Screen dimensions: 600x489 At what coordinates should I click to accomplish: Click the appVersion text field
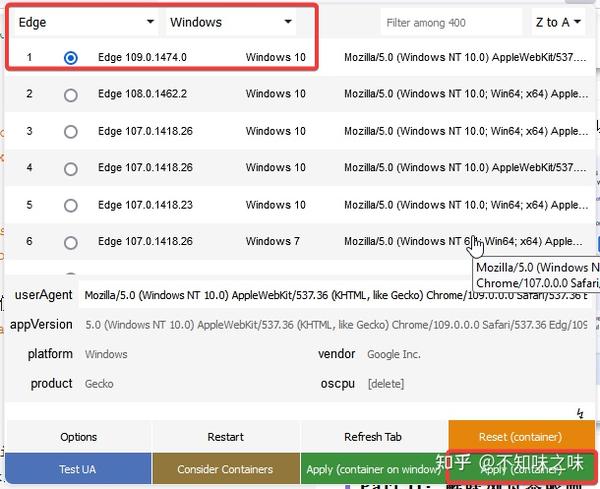336,324
